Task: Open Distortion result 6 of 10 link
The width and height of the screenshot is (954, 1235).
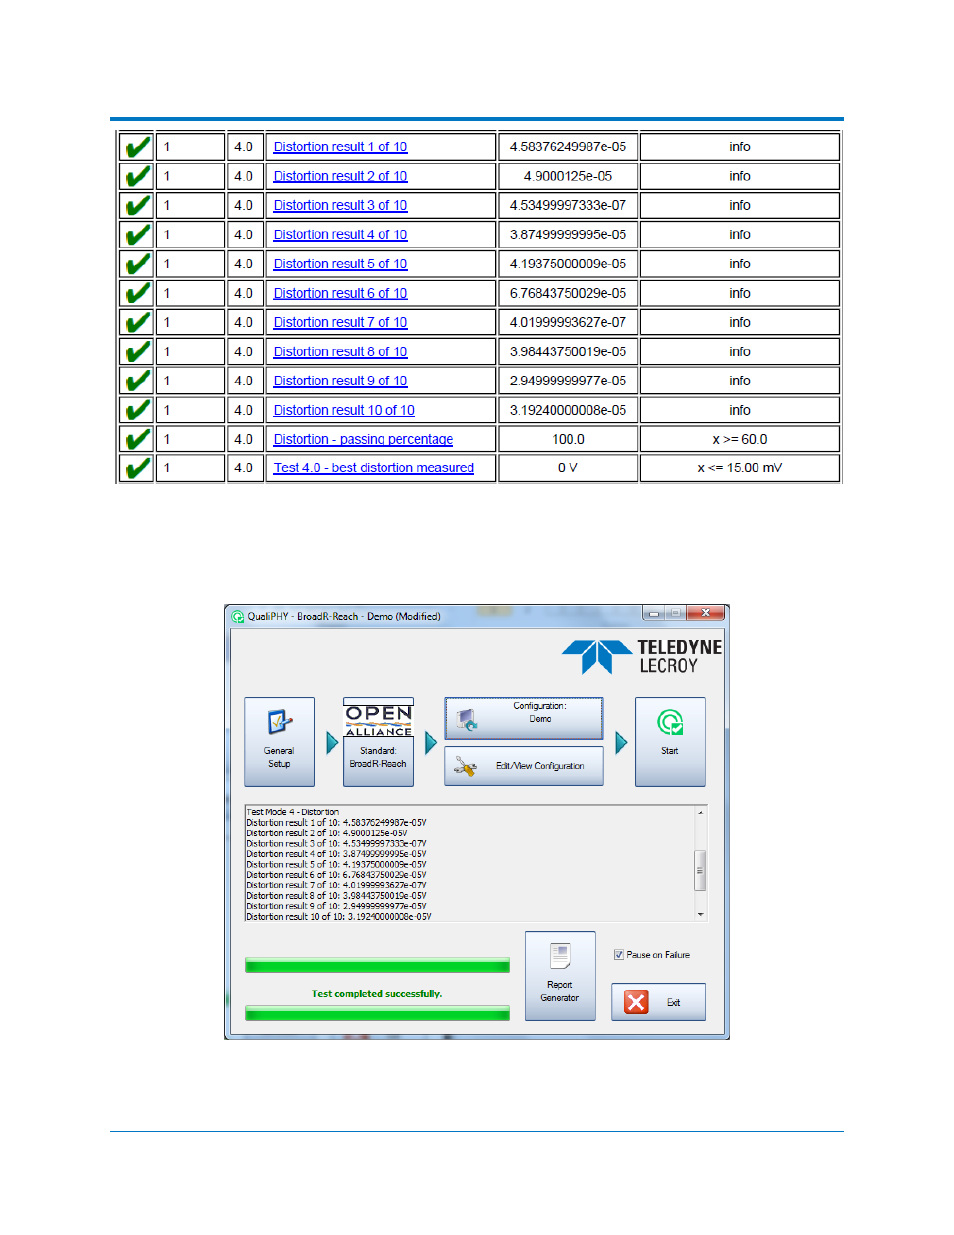Action: coord(340,293)
